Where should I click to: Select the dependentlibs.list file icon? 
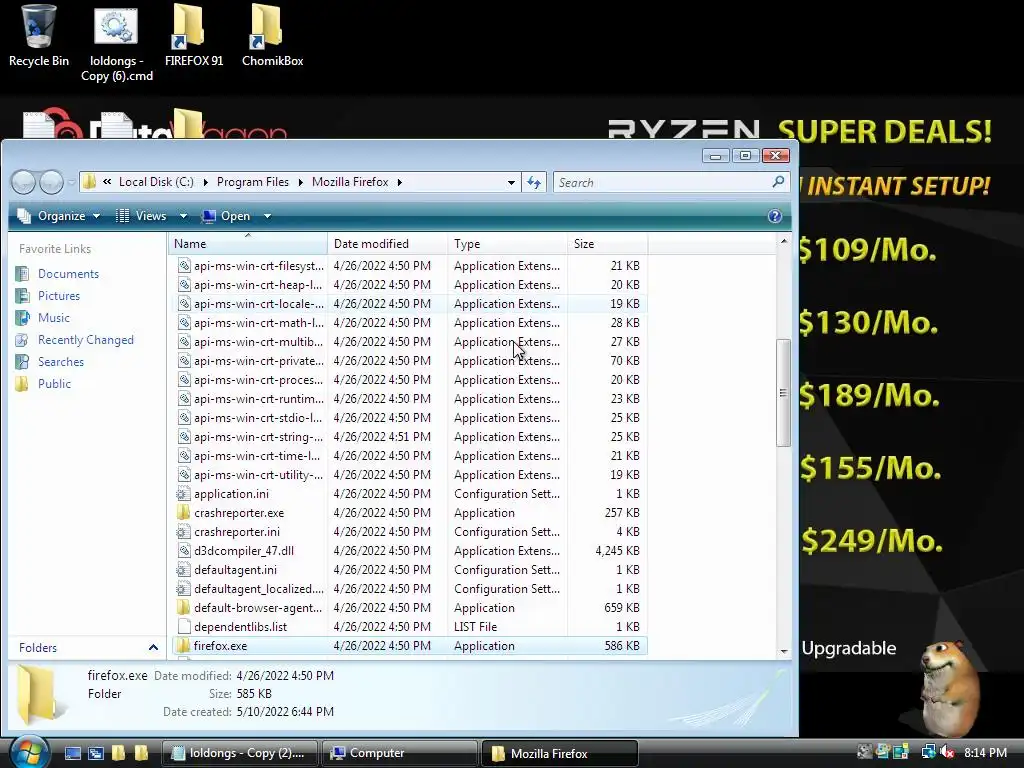coord(184,627)
